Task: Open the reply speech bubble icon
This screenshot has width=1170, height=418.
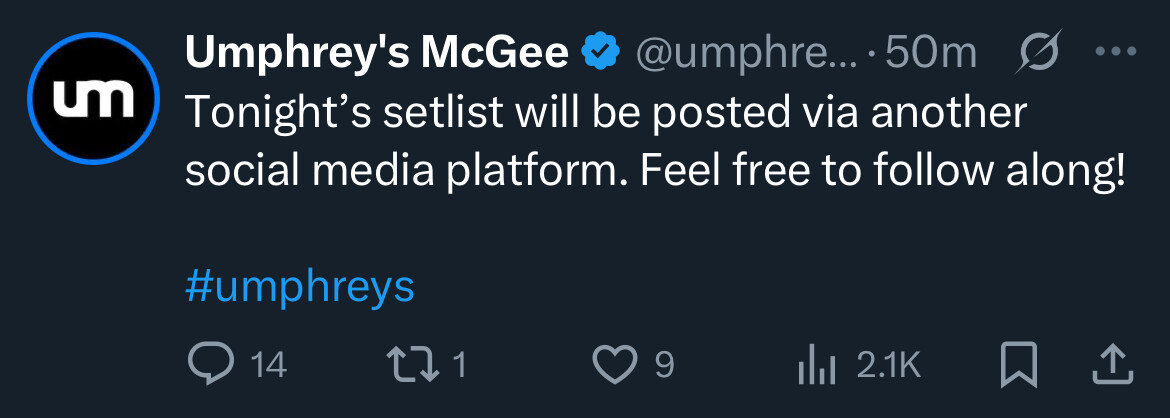Action: click(x=211, y=365)
